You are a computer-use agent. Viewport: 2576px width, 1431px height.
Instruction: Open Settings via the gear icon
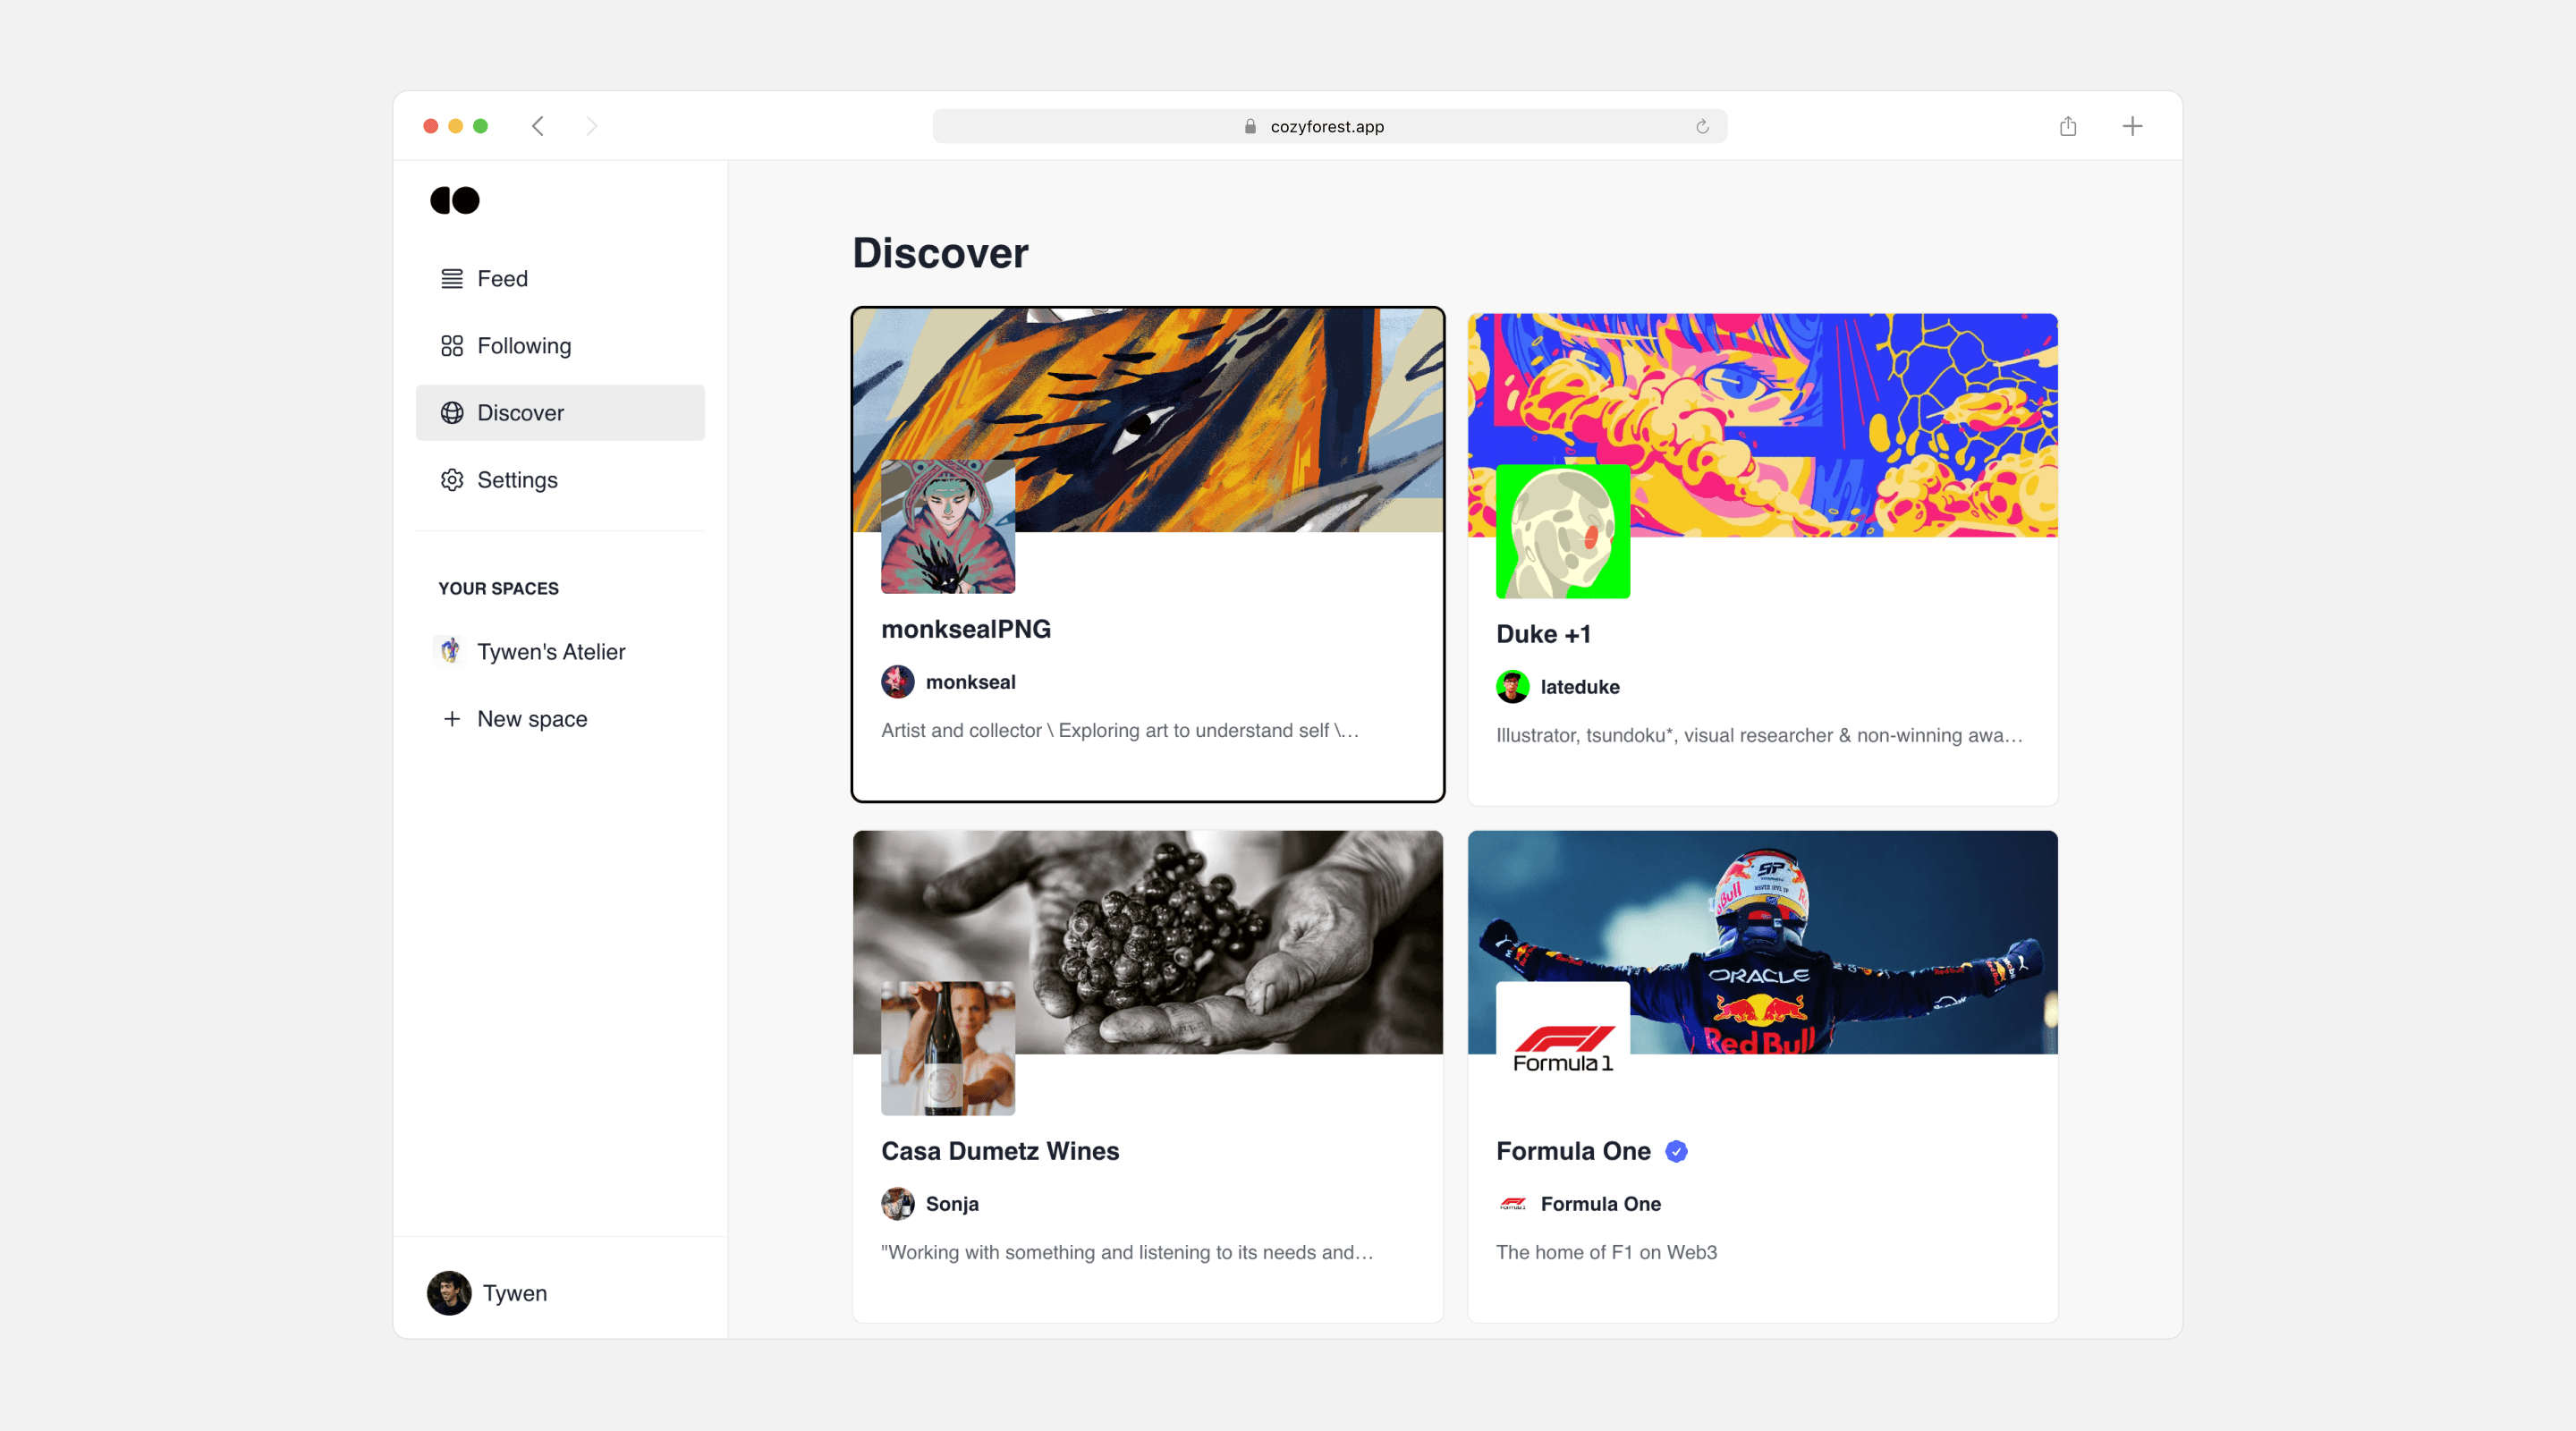pyautogui.click(x=451, y=480)
